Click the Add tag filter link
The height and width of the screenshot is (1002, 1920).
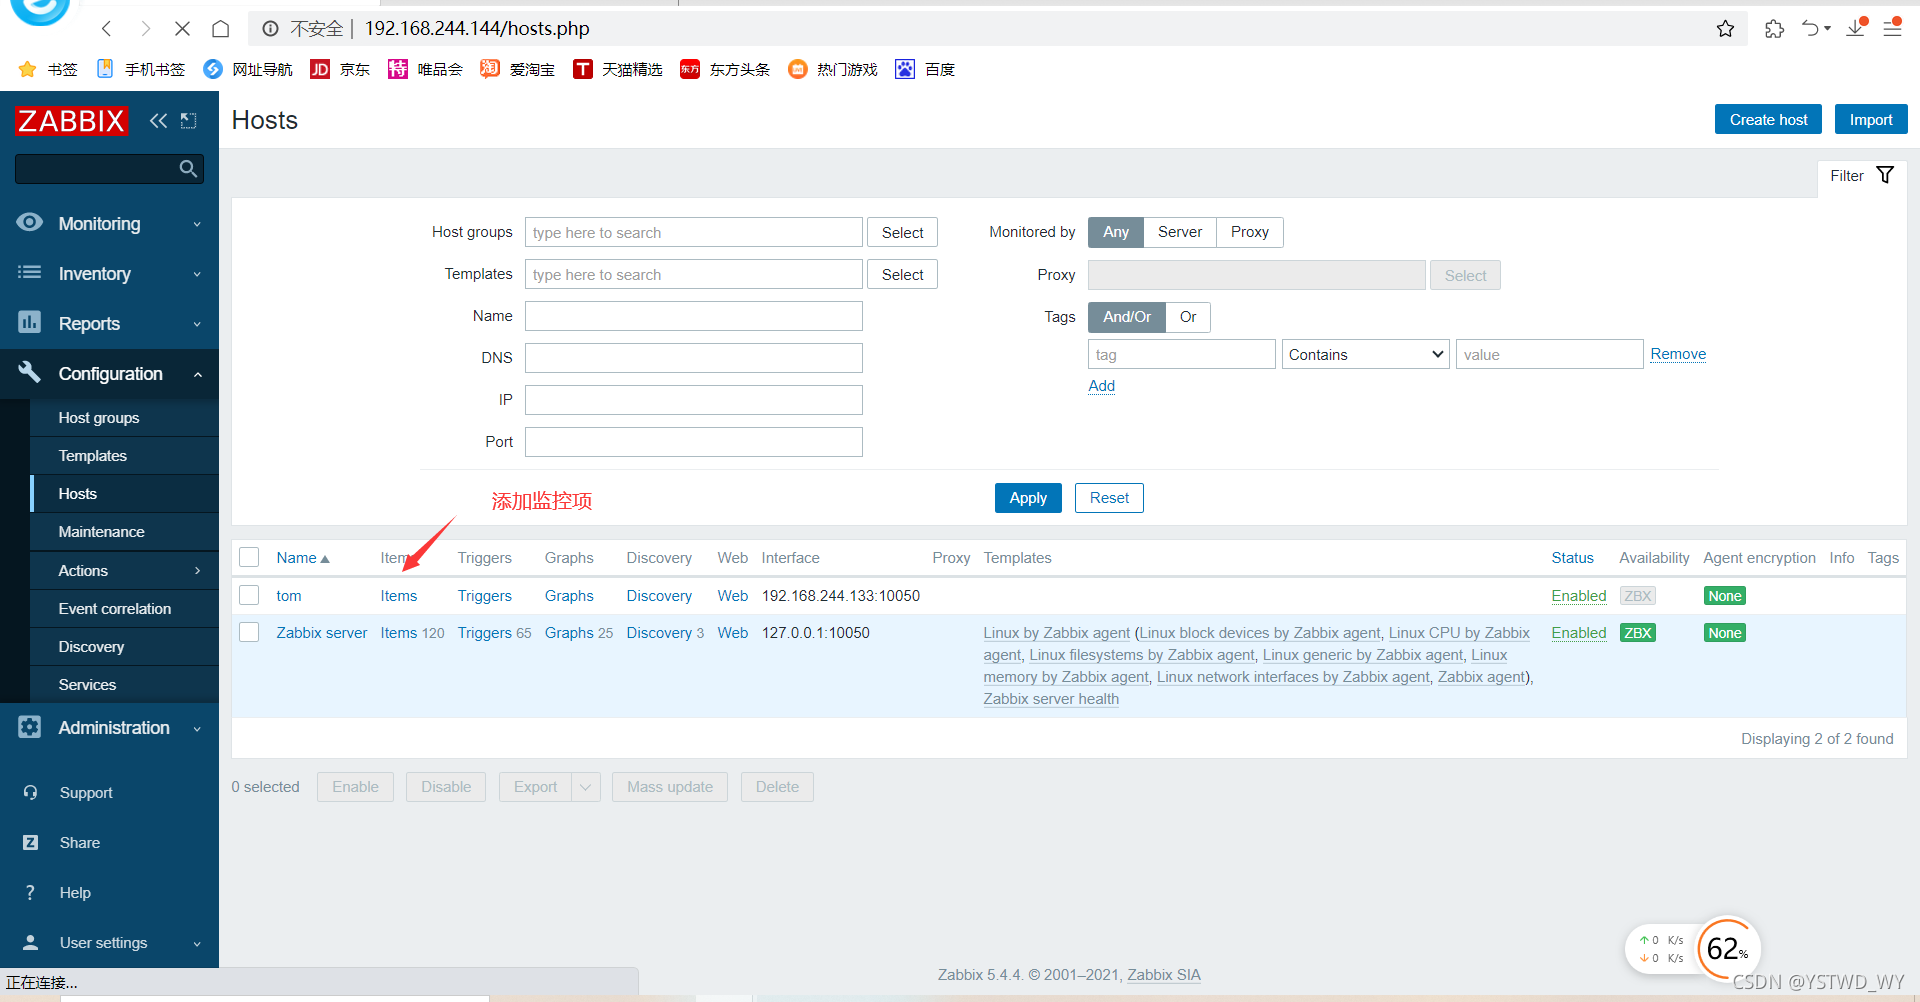coord(1101,386)
